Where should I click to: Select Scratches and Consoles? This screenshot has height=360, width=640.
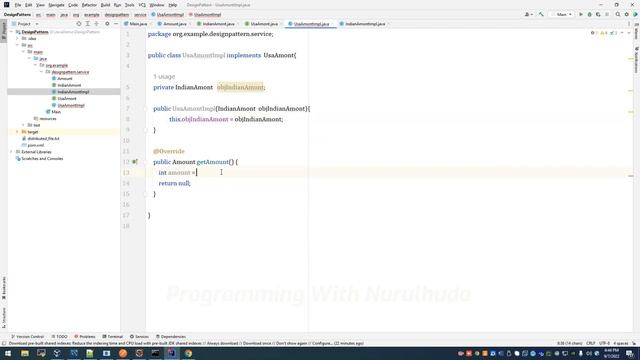click(x=42, y=158)
